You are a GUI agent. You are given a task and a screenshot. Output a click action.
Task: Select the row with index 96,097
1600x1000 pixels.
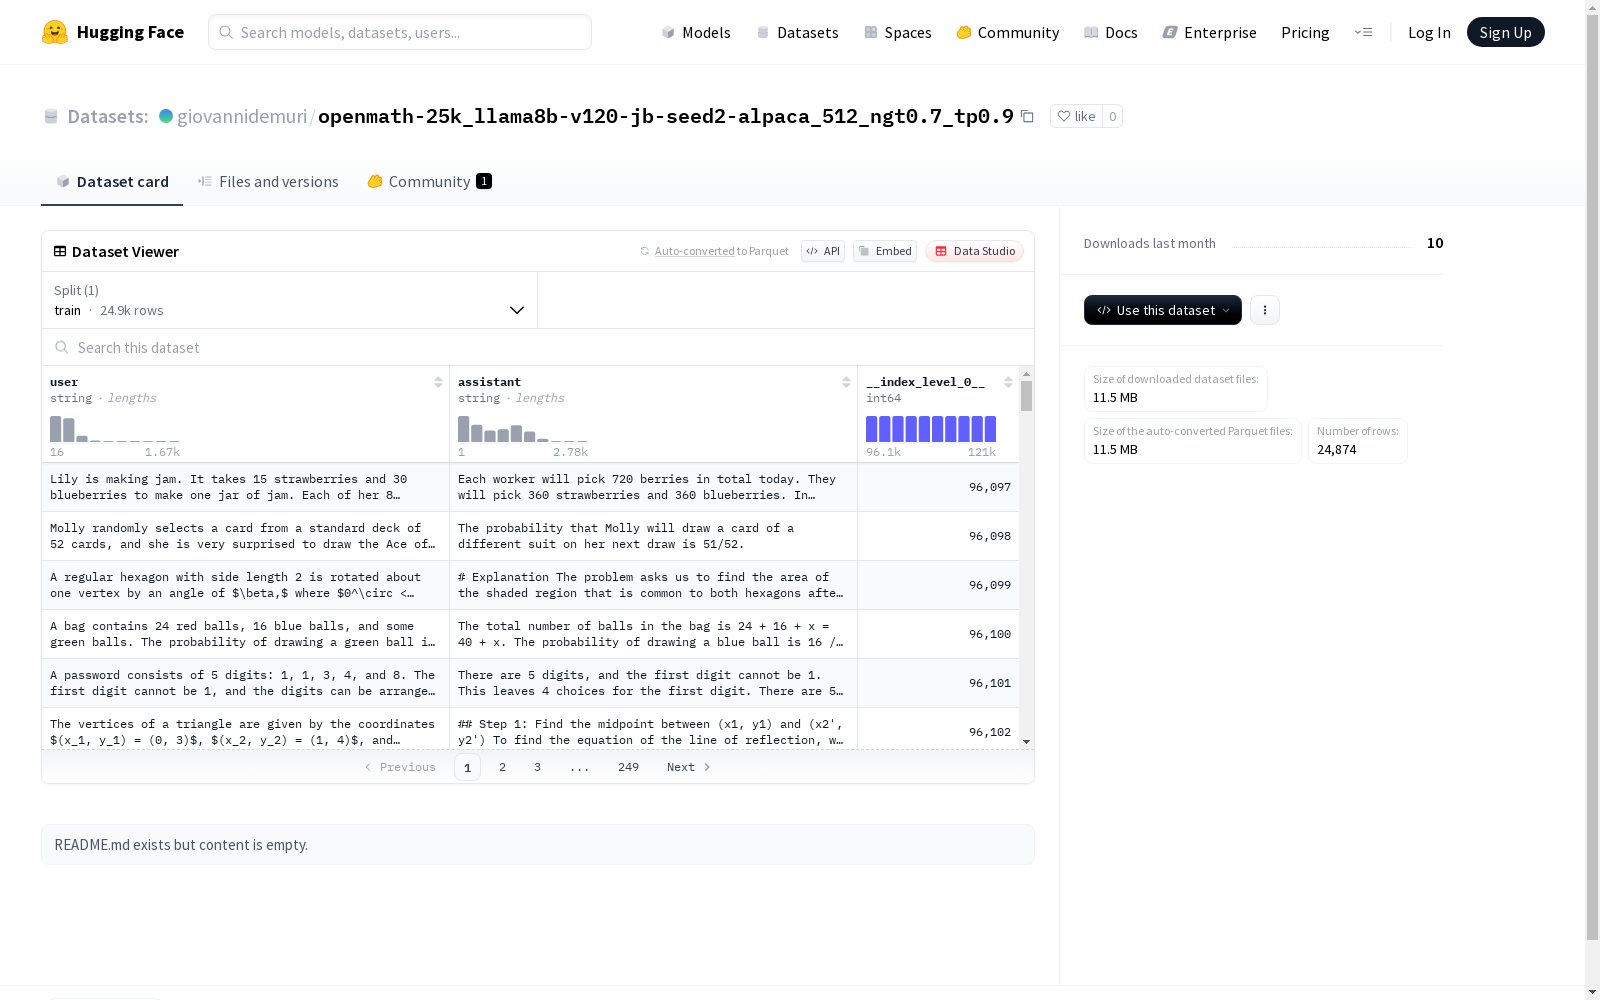(x=530, y=487)
